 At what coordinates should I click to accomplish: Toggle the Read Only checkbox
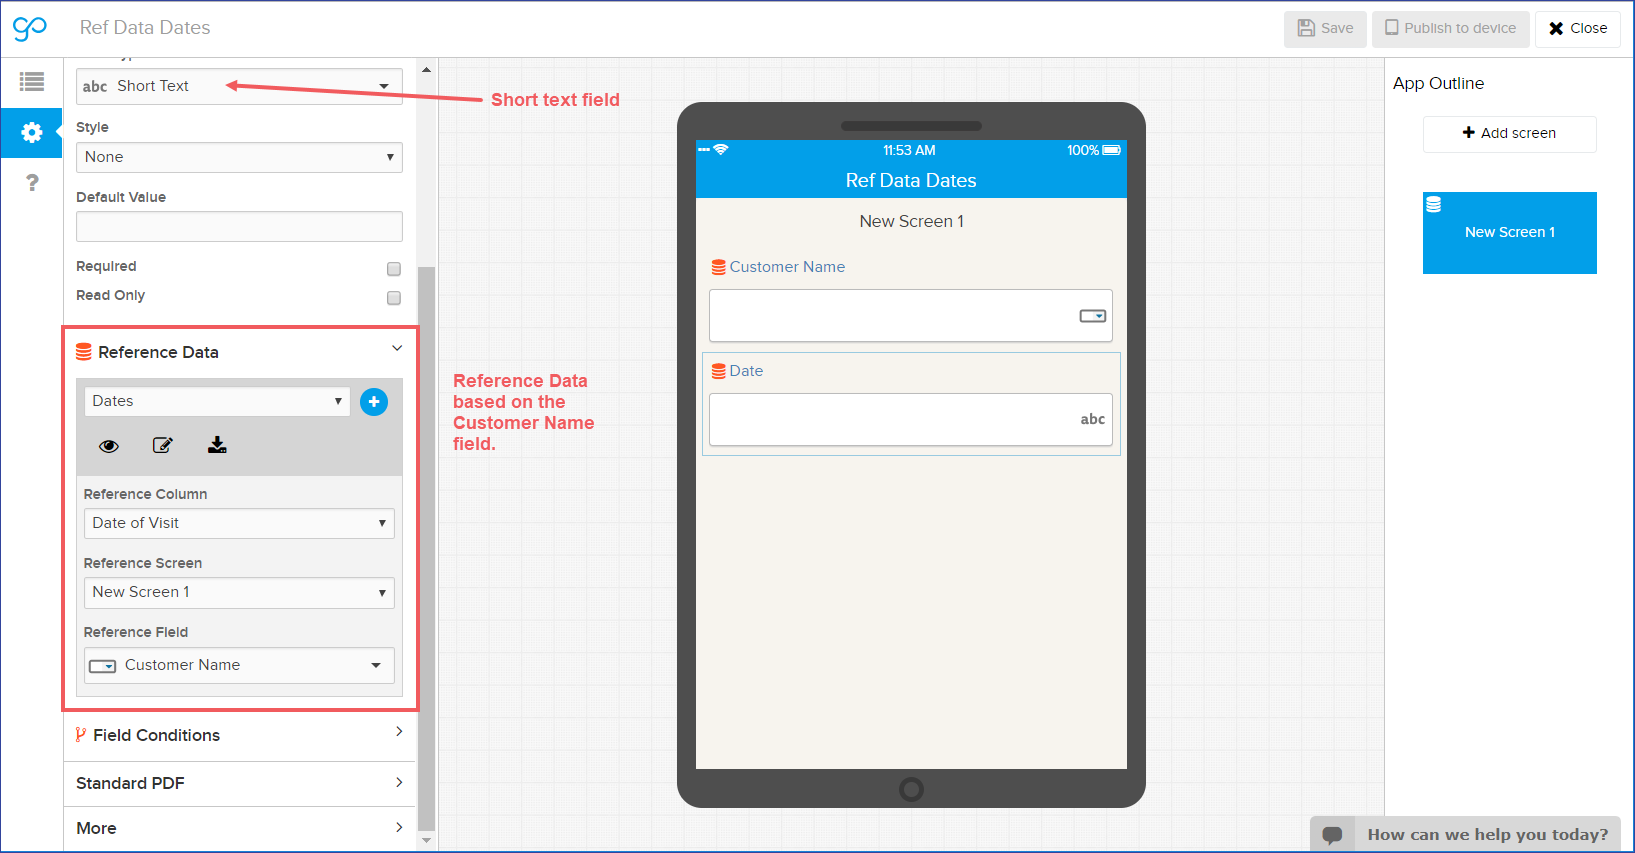click(x=394, y=298)
